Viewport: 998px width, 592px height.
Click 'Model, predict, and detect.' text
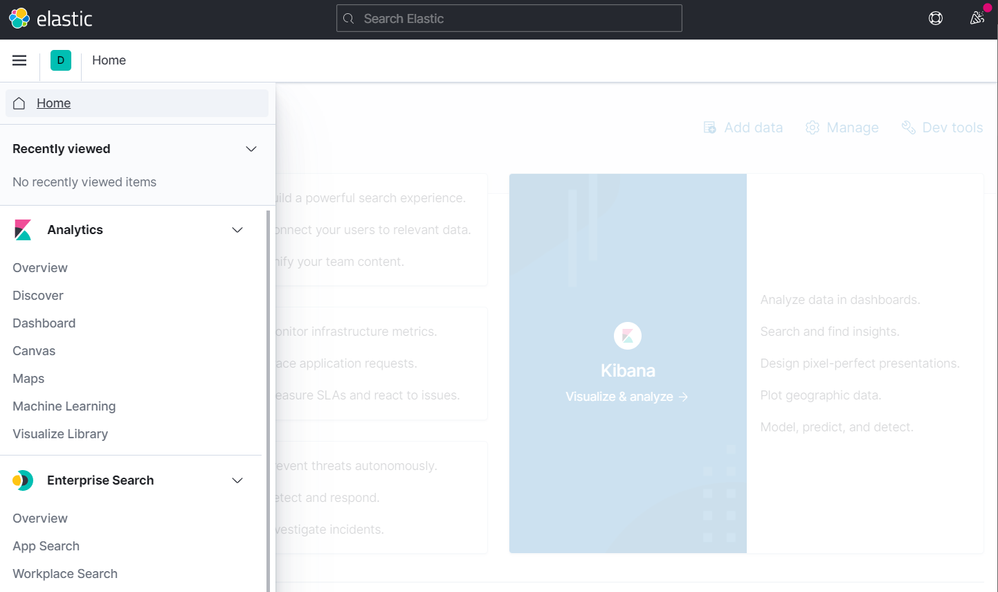point(836,427)
